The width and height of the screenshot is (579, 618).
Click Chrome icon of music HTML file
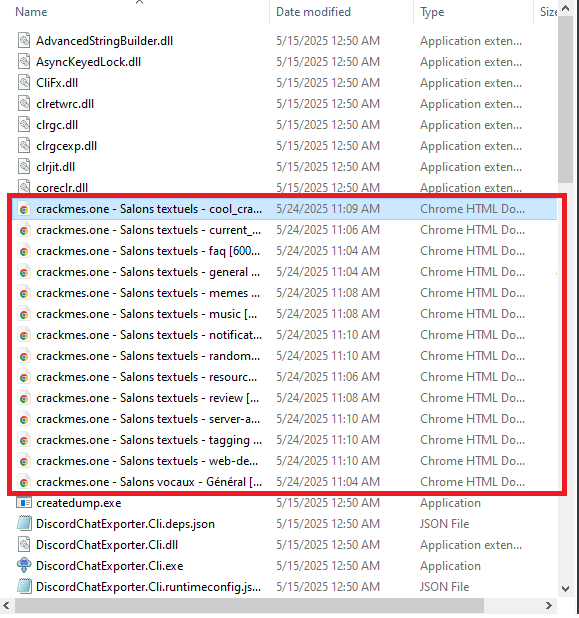pos(24,314)
